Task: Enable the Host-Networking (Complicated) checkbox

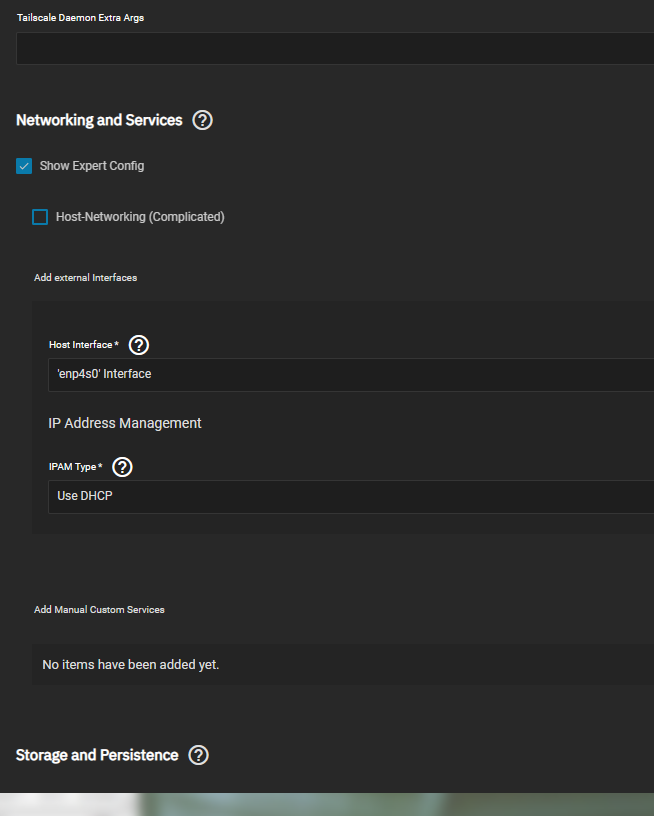Action: tap(40, 217)
